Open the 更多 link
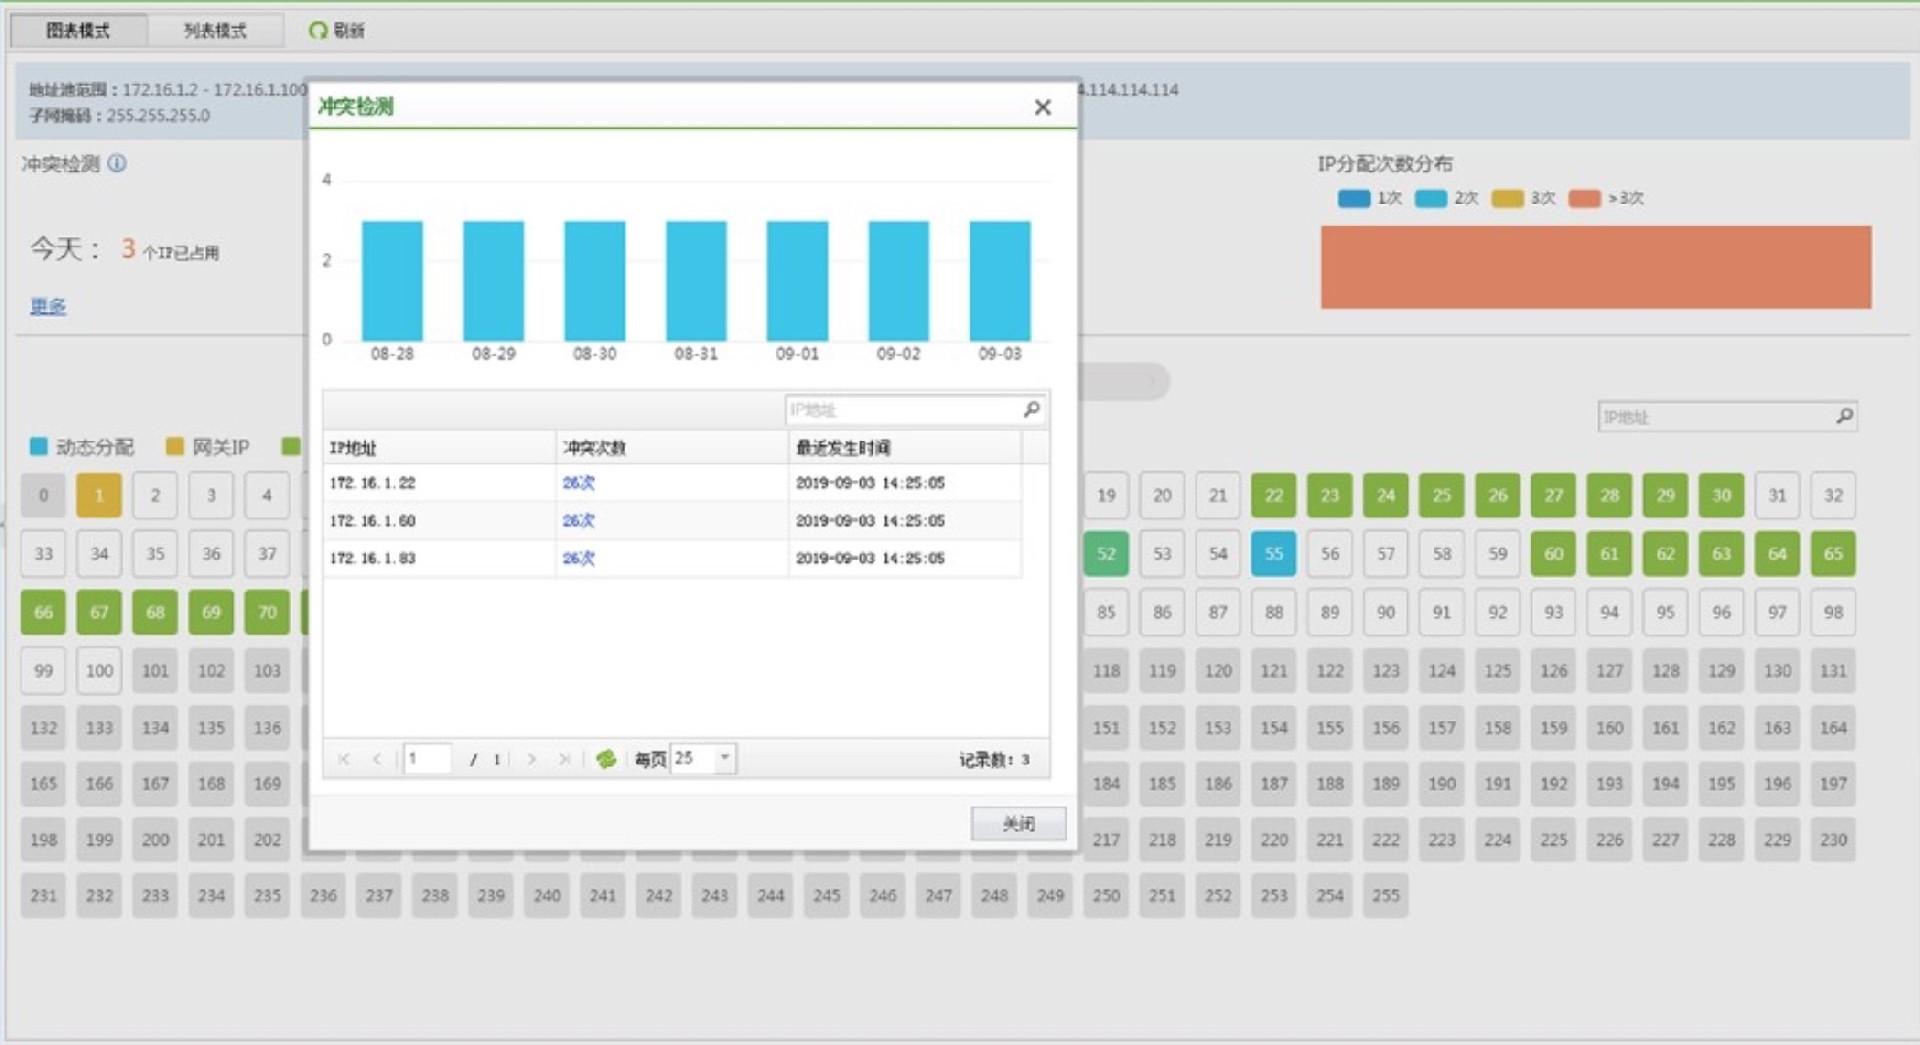Screen dimensions: 1920x1045 coord(48,306)
